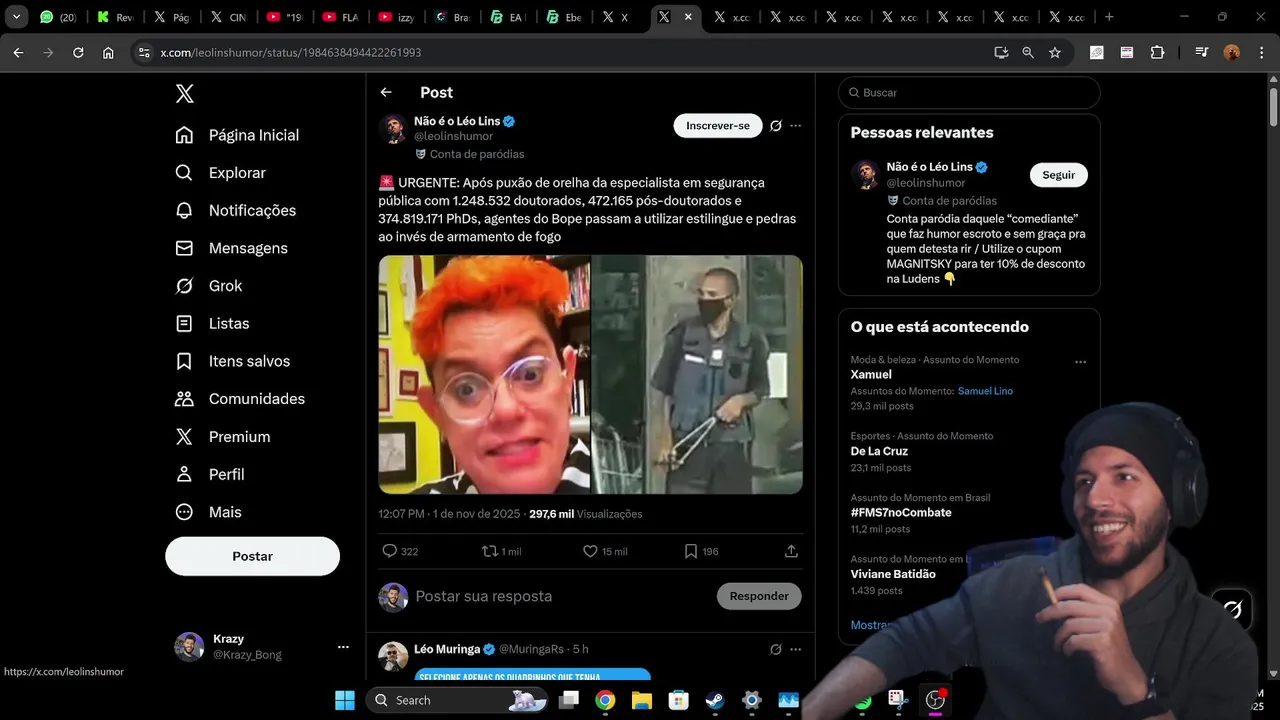
Task: Open Listas in the sidebar
Action: 212,324
